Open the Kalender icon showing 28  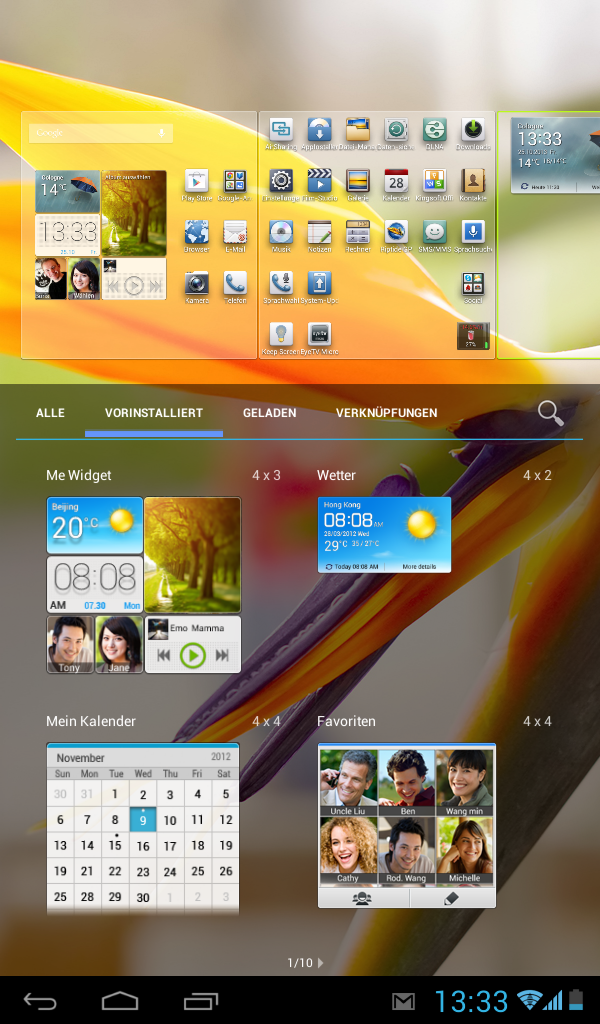point(396,182)
